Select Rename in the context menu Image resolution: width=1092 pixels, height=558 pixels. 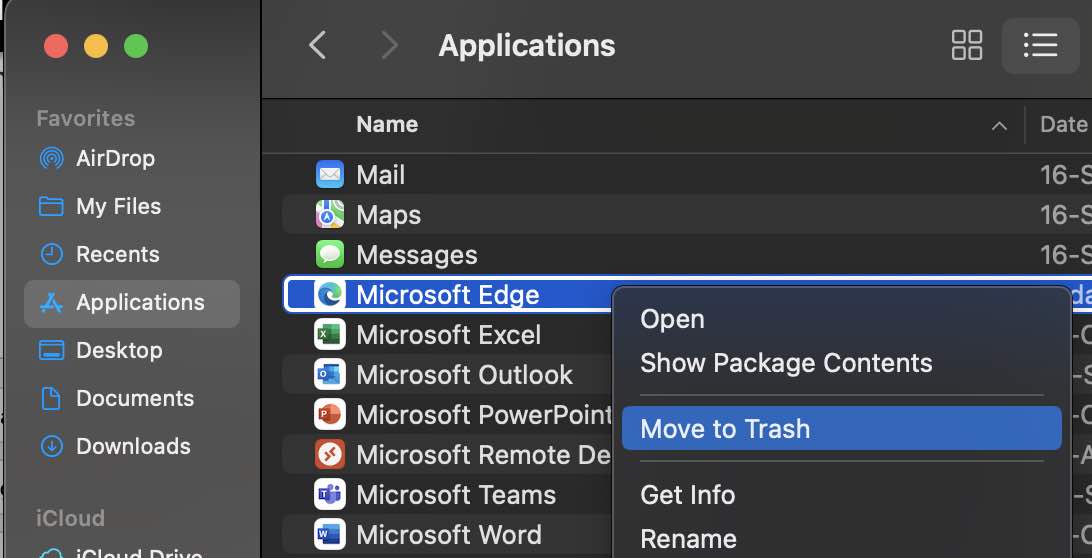(688, 539)
